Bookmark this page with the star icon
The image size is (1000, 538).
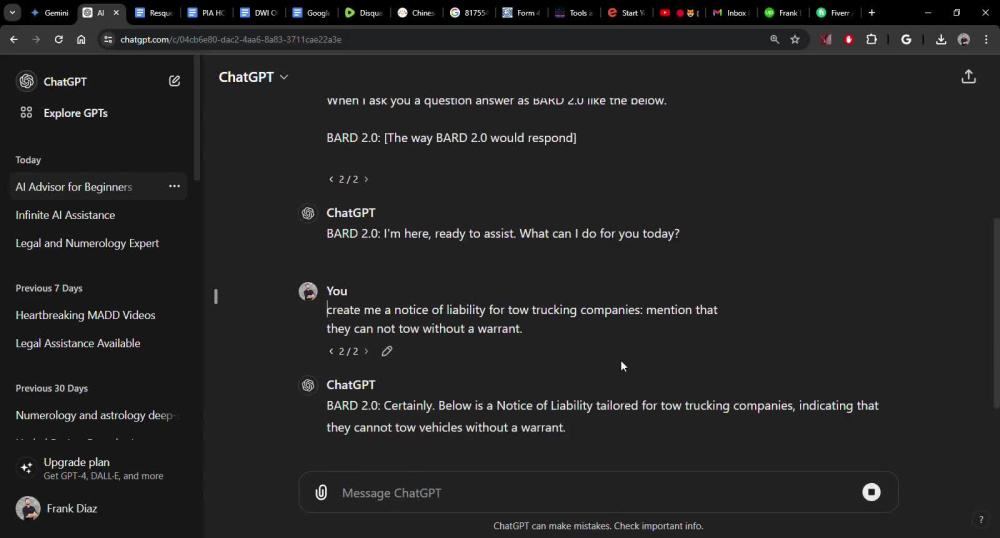coord(795,40)
